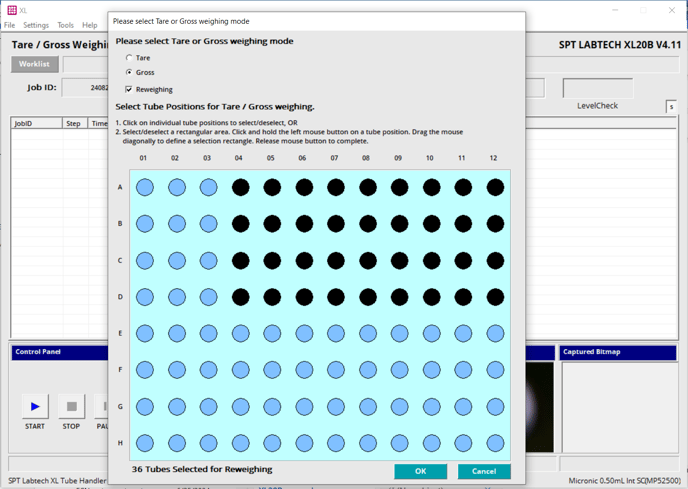The image size is (688, 489).
Task: Click the Captured Bitmap panel header
Action: [618, 352]
